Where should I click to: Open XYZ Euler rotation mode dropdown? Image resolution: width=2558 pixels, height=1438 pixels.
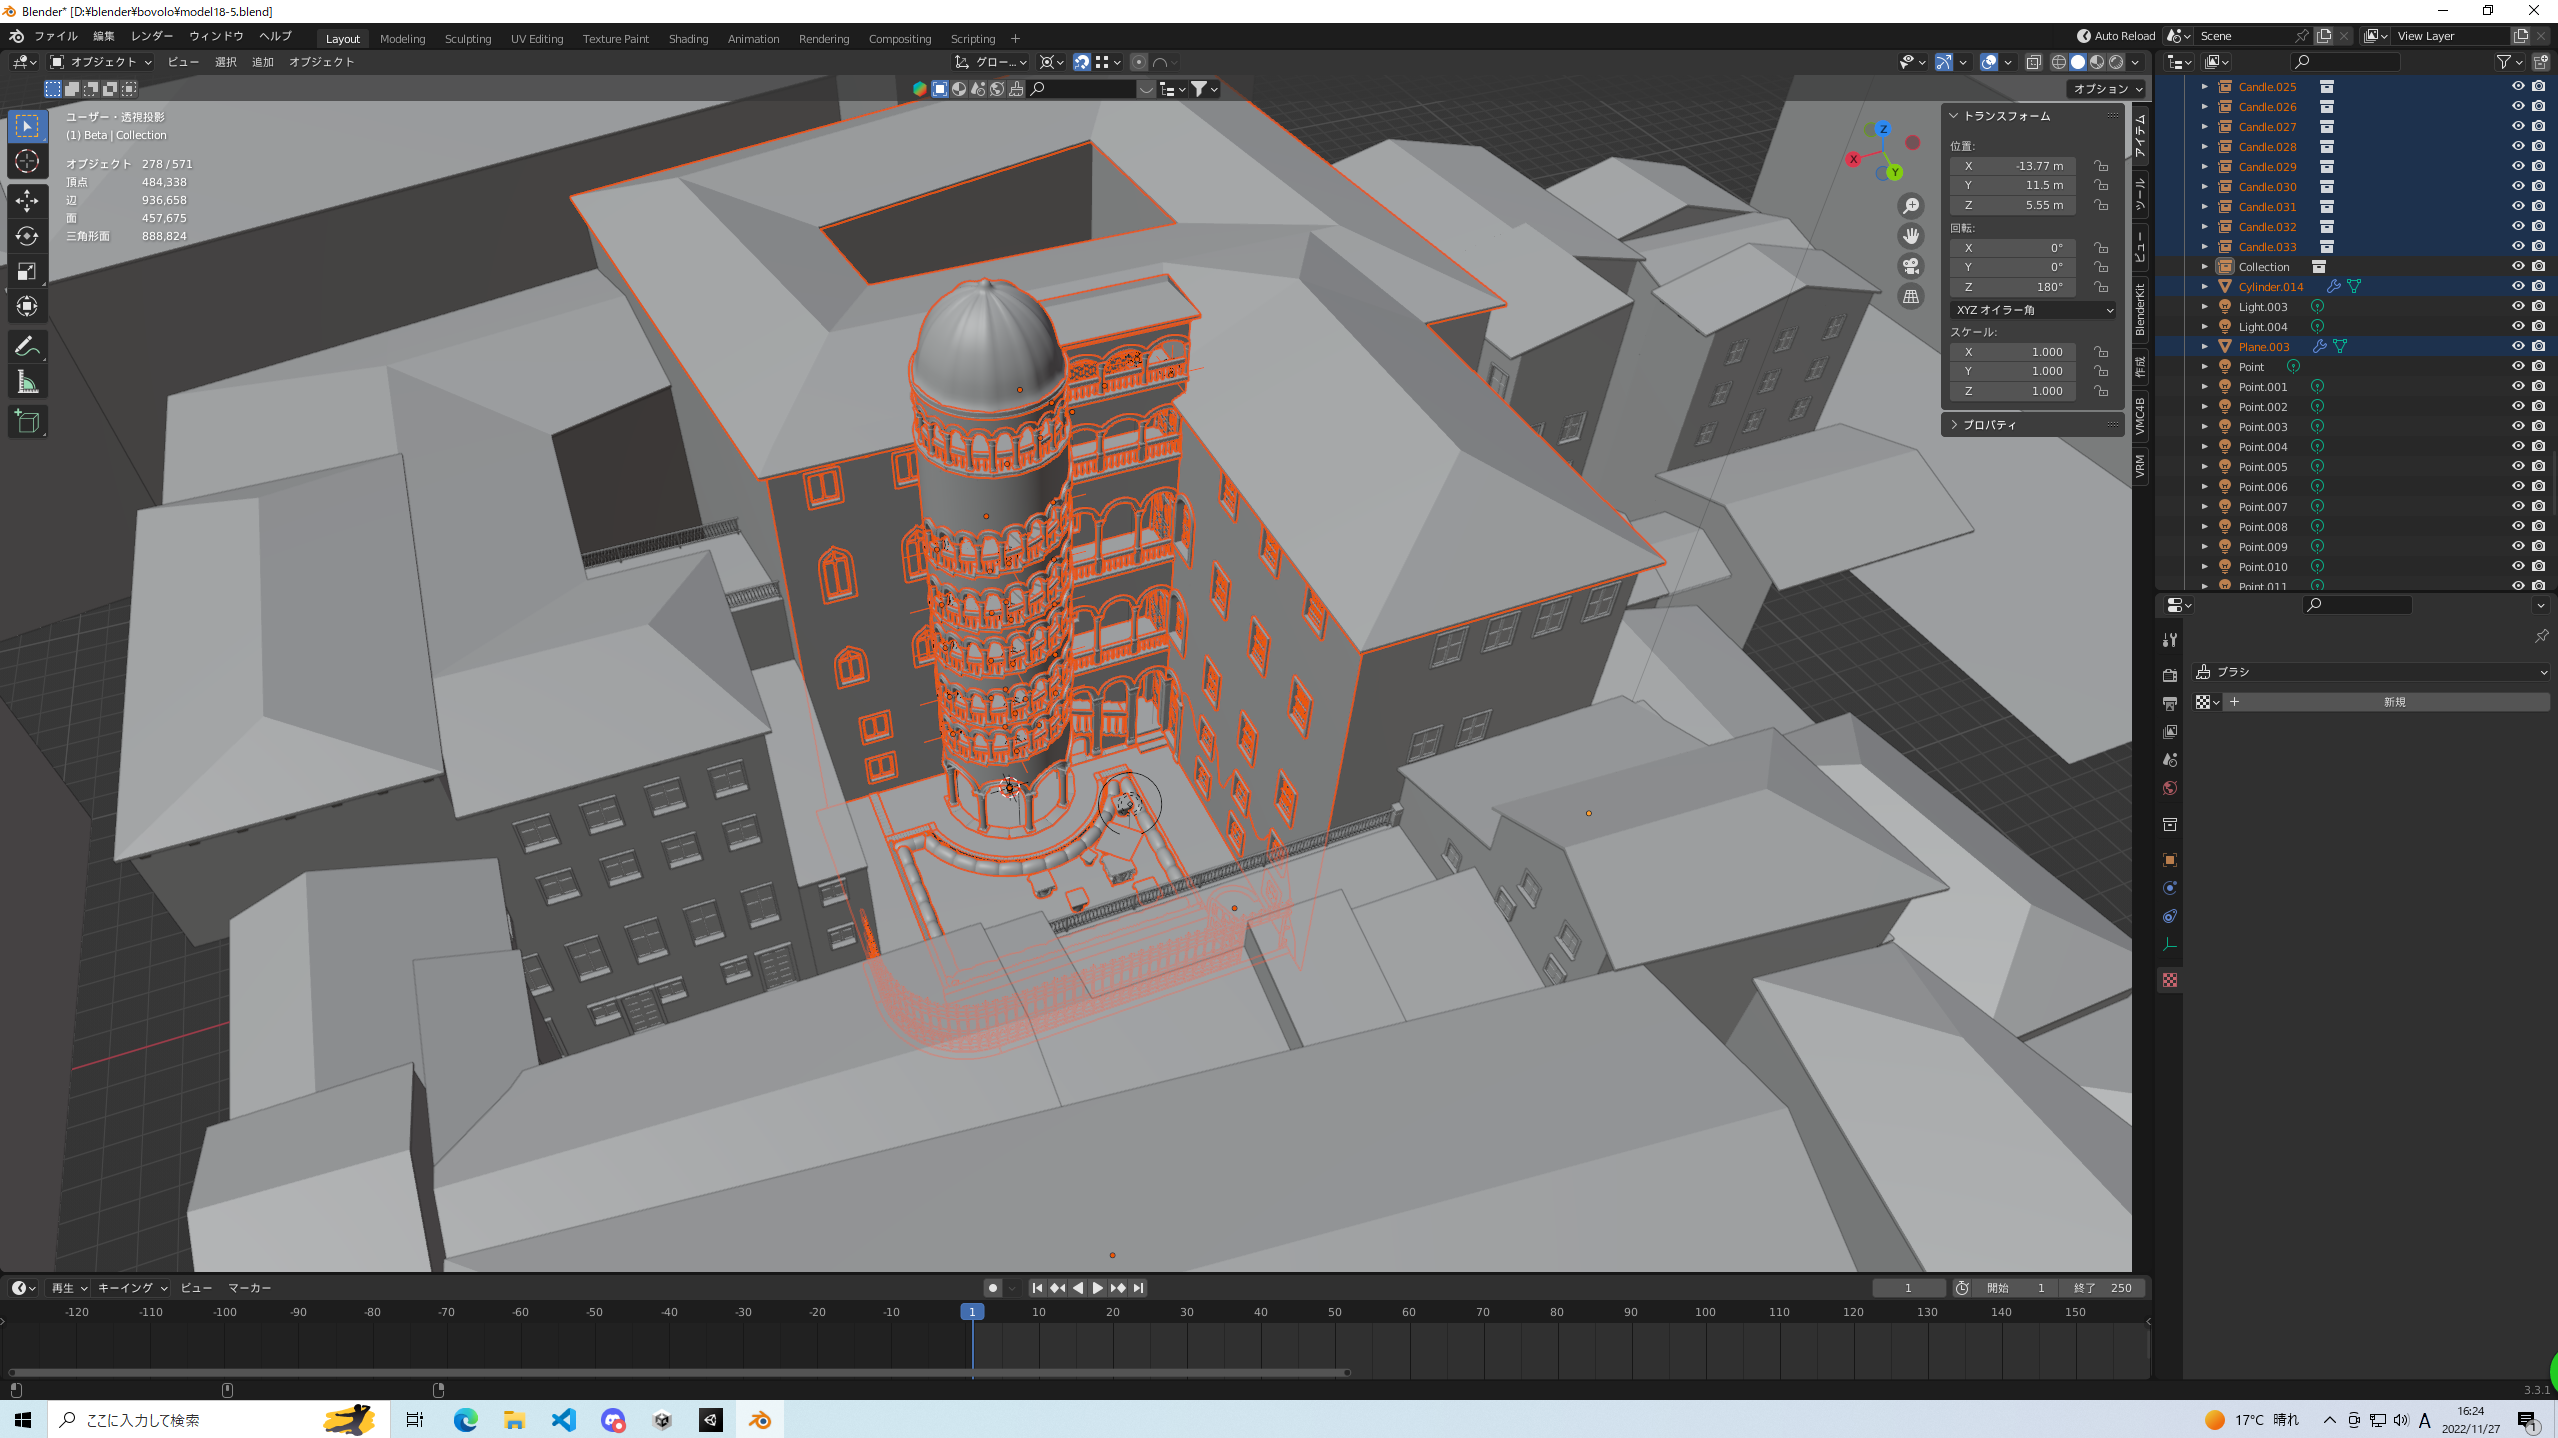2034,310
